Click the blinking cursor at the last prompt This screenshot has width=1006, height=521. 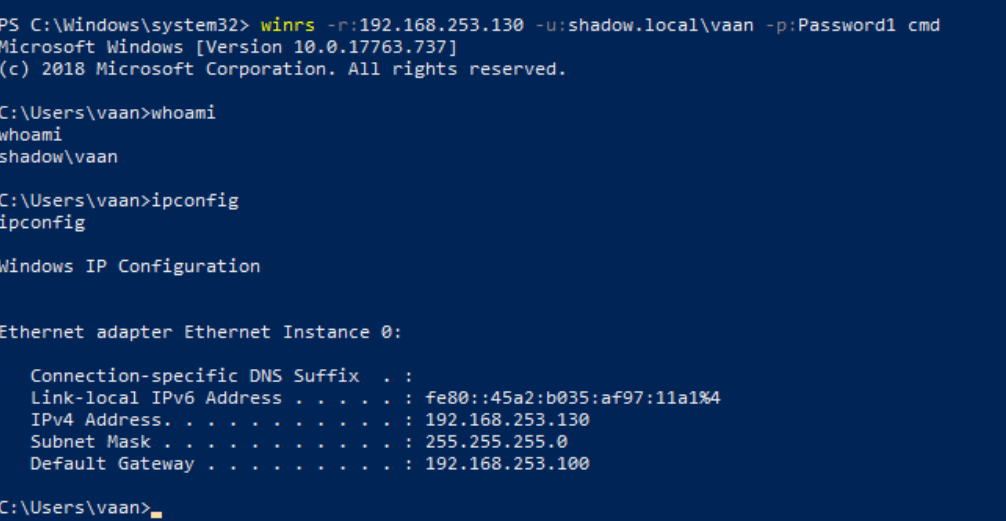pos(156,511)
